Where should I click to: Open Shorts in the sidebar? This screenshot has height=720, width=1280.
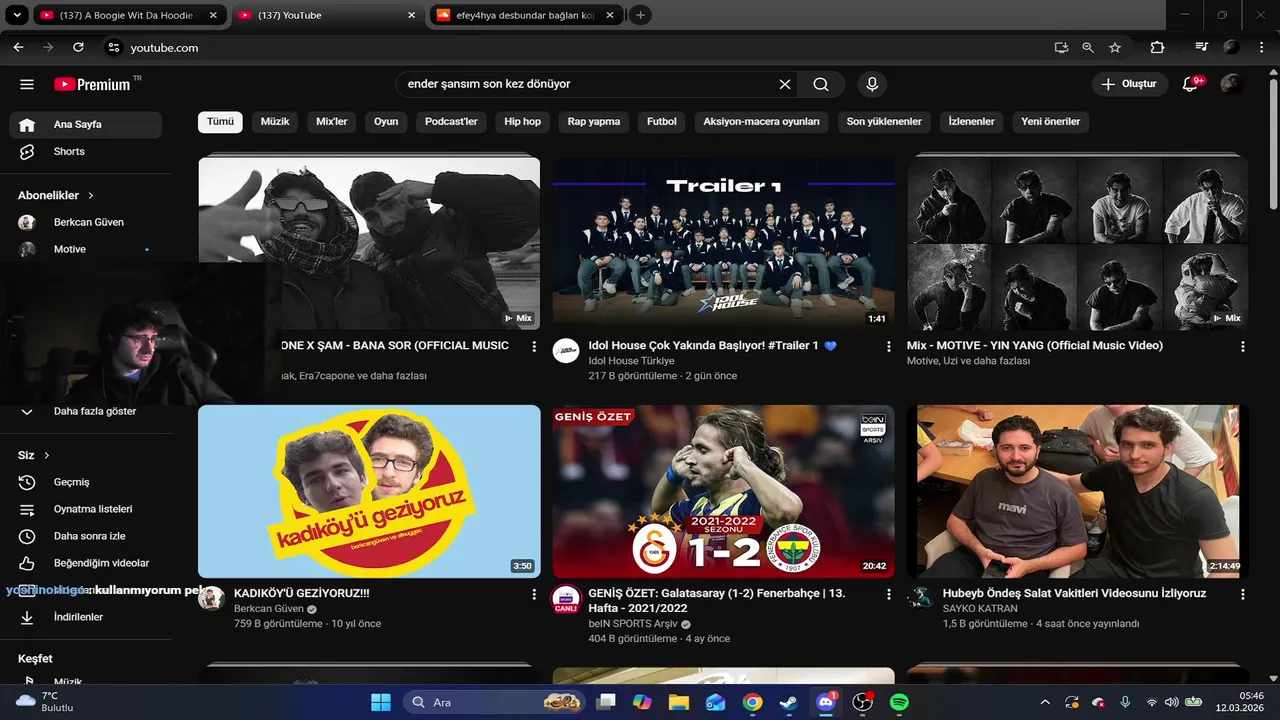(85, 152)
